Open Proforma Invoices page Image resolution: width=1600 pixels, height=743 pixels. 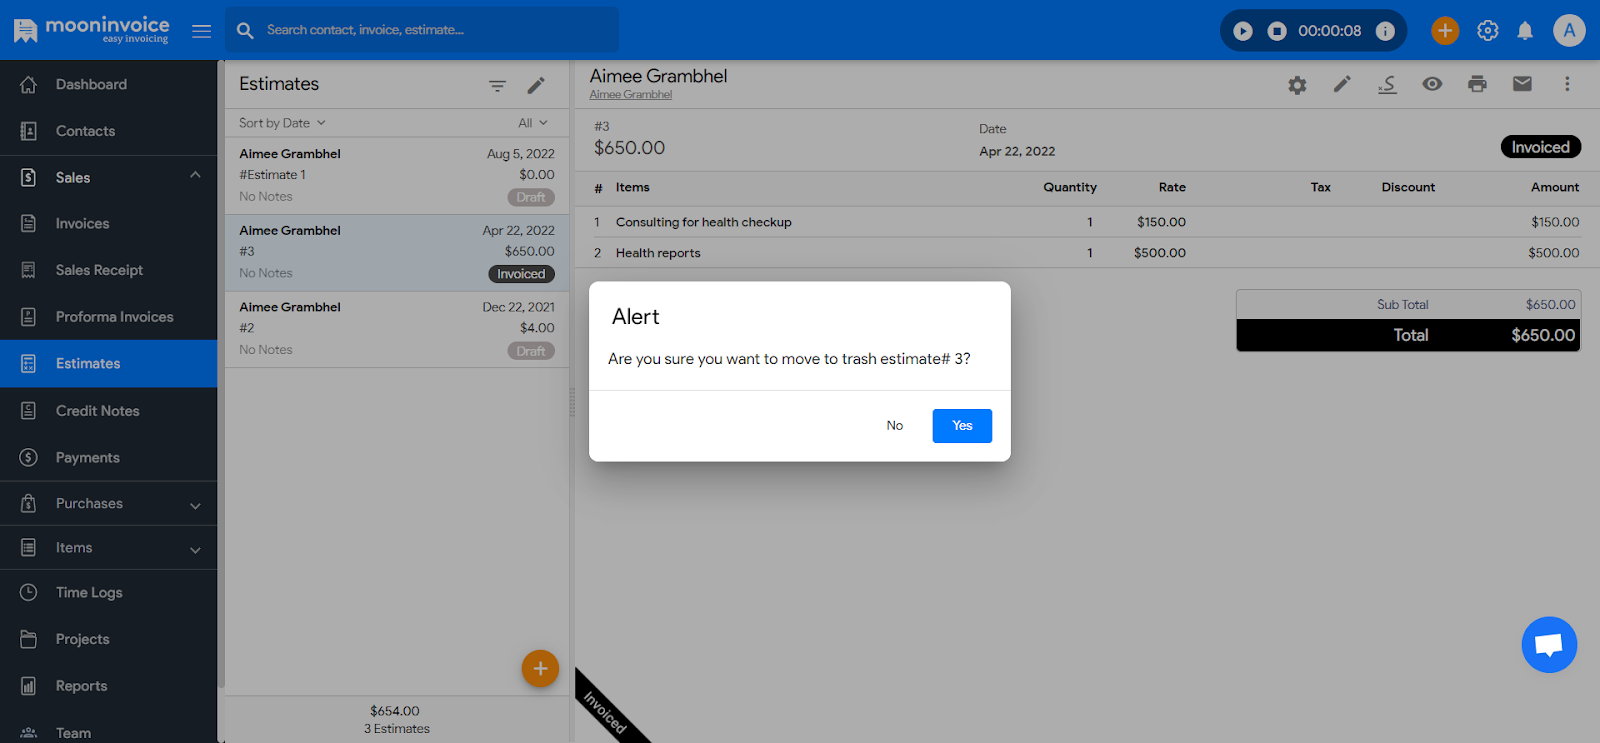(x=108, y=317)
